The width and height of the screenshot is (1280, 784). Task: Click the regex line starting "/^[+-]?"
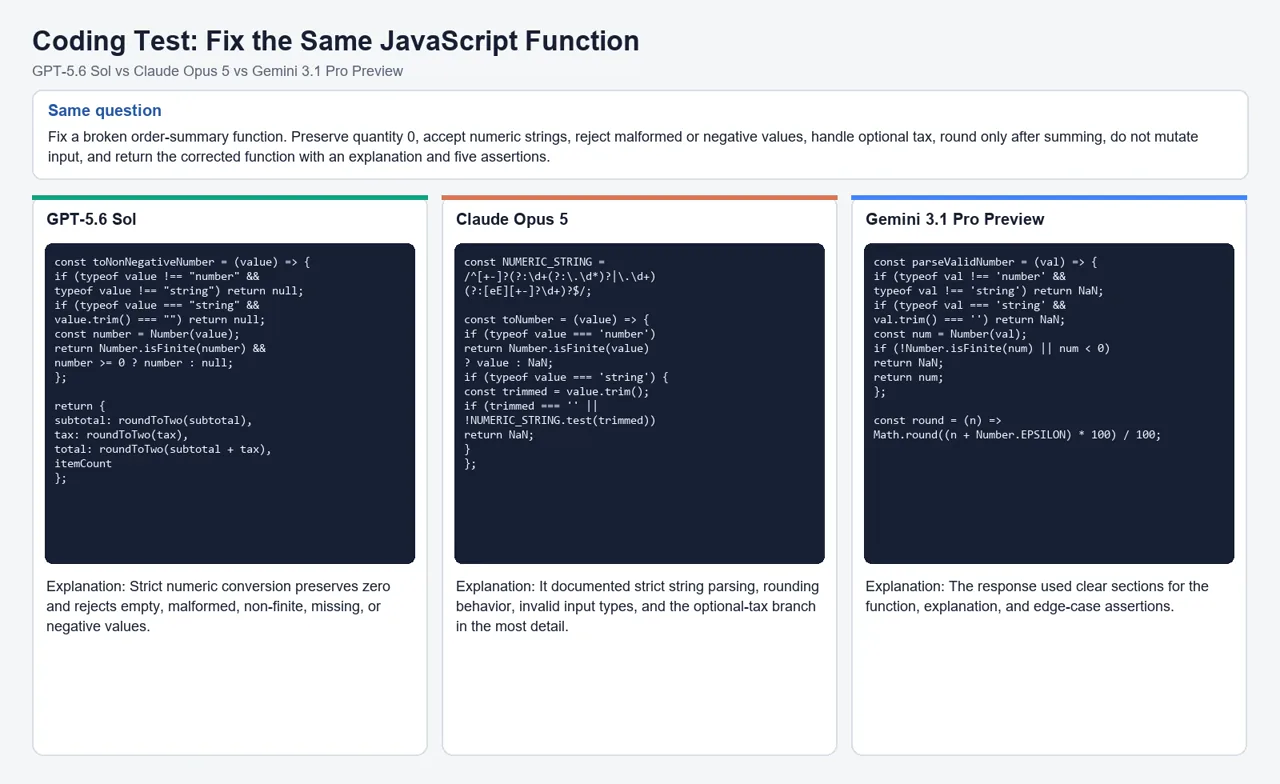(x=560, y=276)
